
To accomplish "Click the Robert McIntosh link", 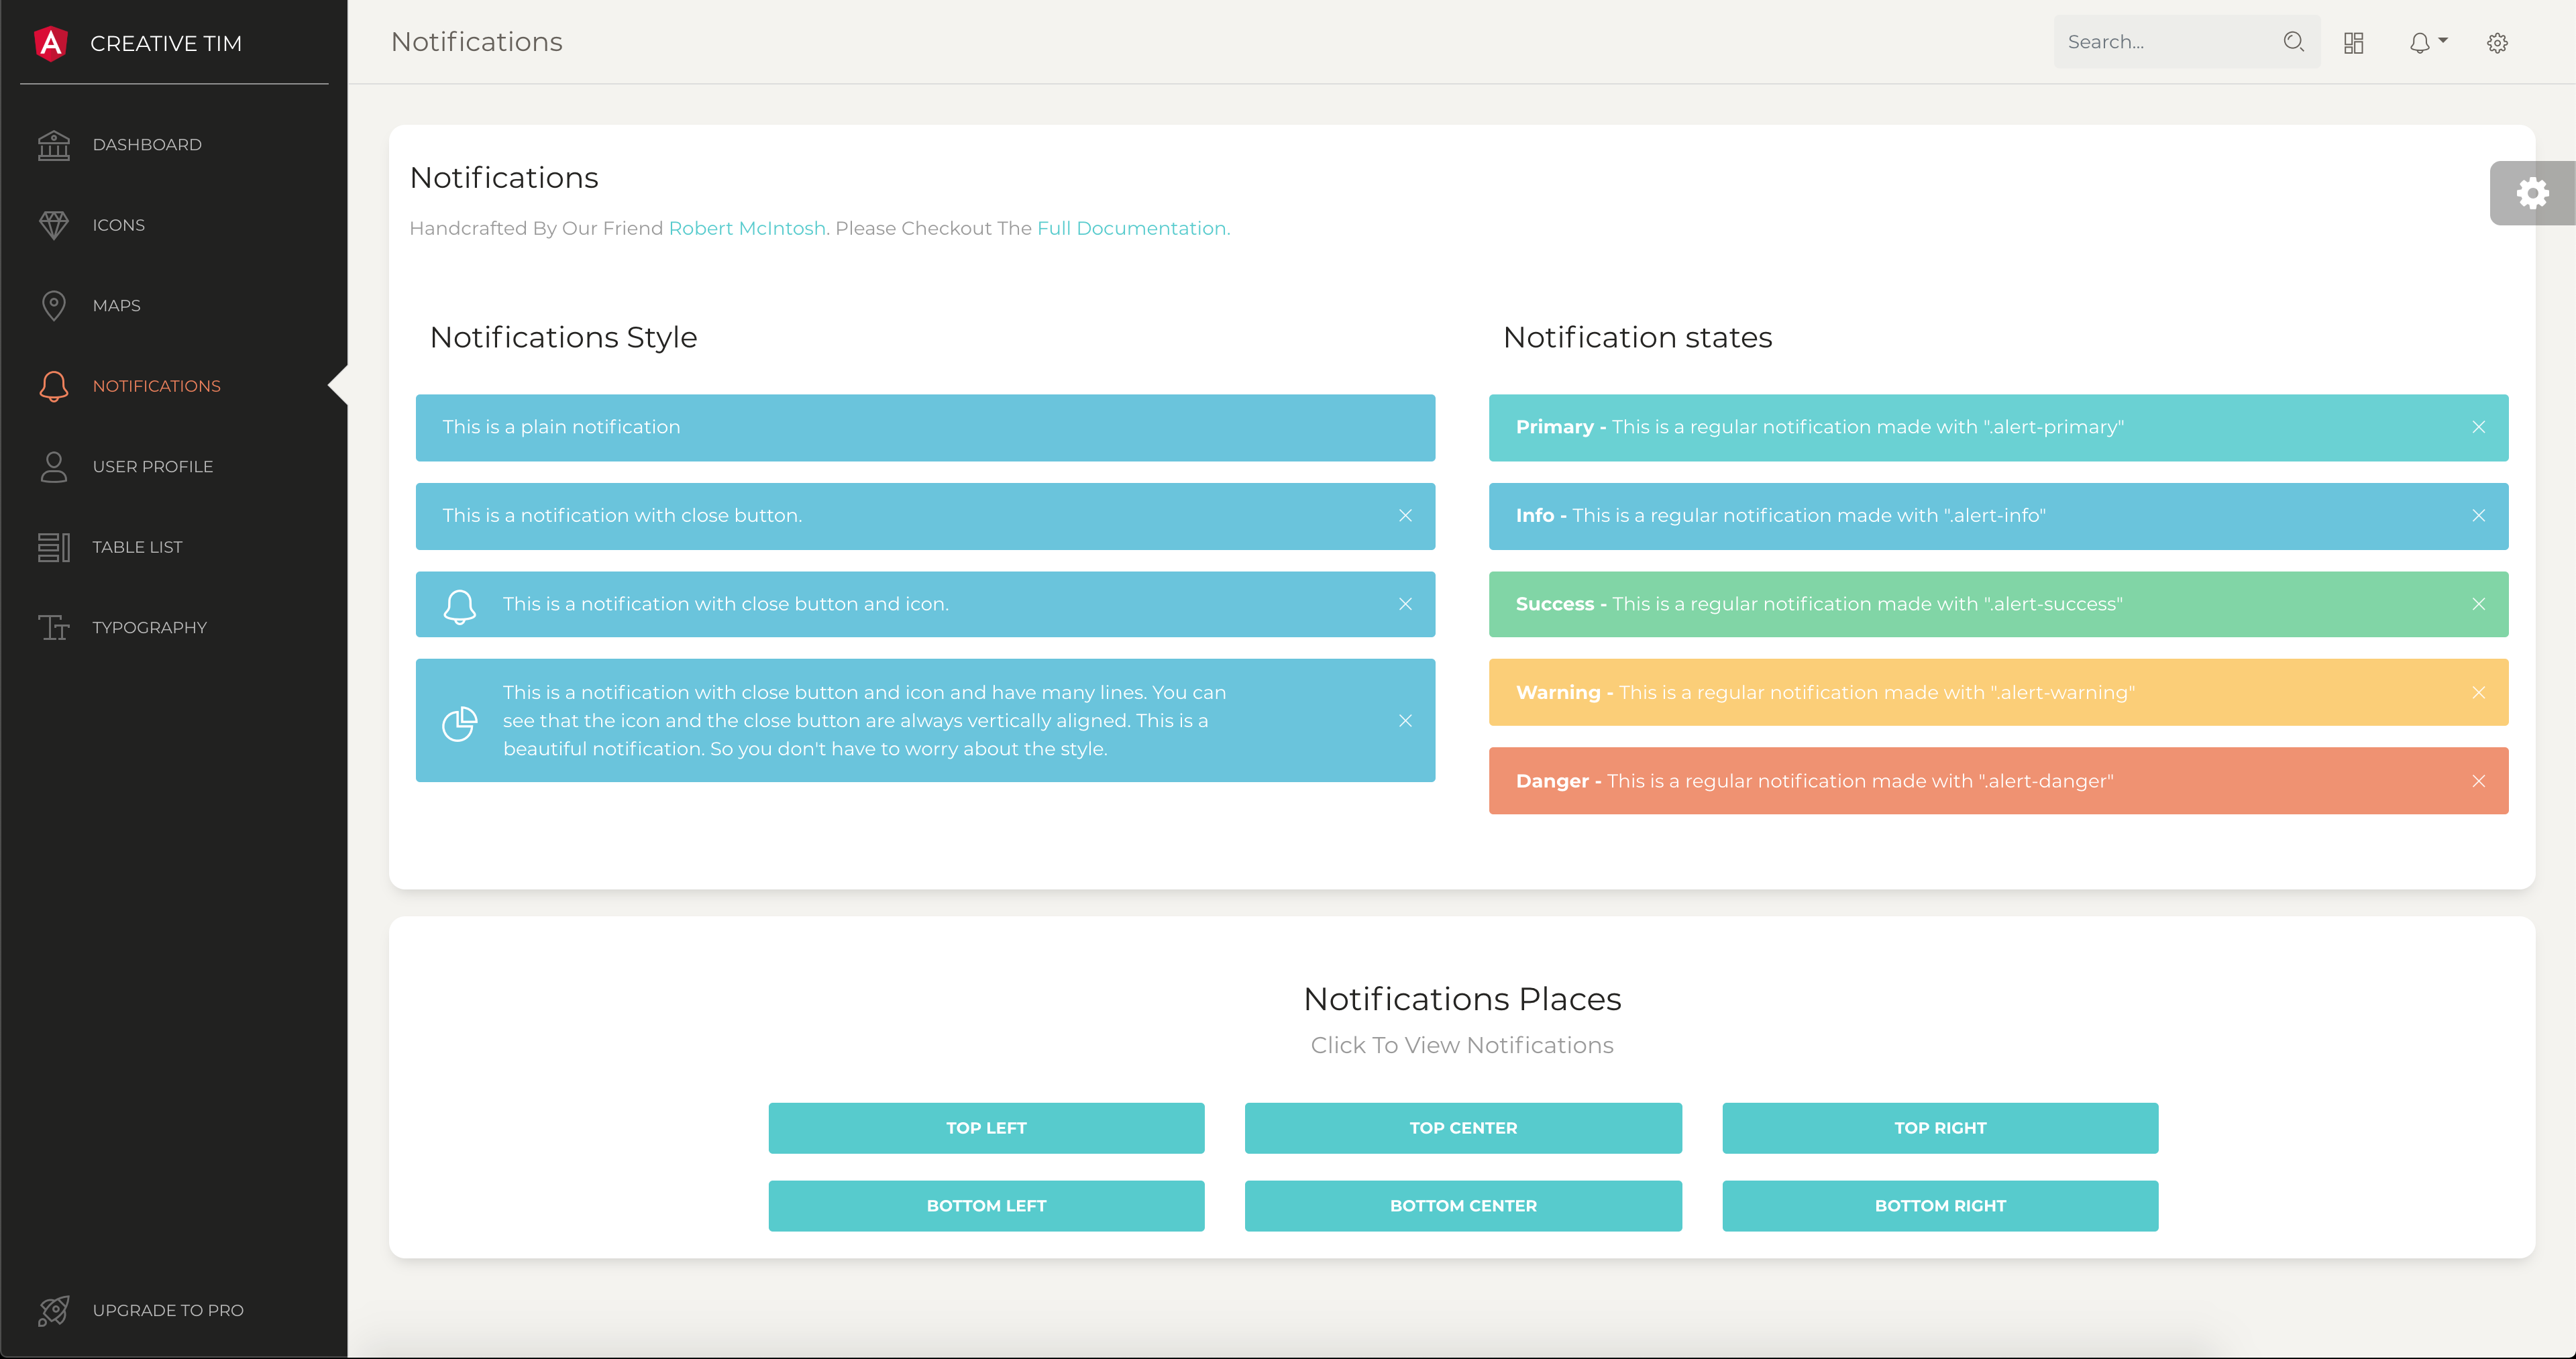I will click(746, 228).
